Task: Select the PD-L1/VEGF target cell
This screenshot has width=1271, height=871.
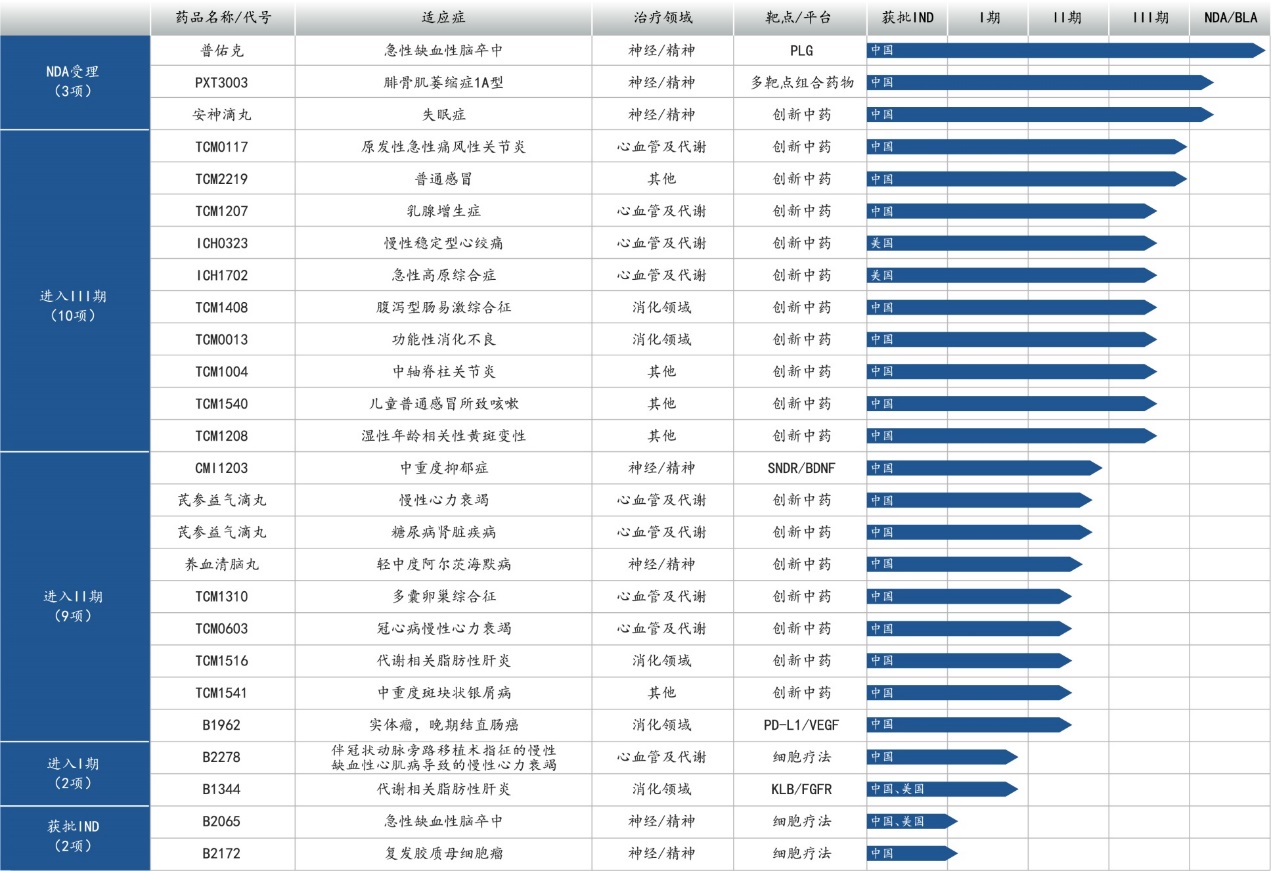Action: click(x=801, y=725)
